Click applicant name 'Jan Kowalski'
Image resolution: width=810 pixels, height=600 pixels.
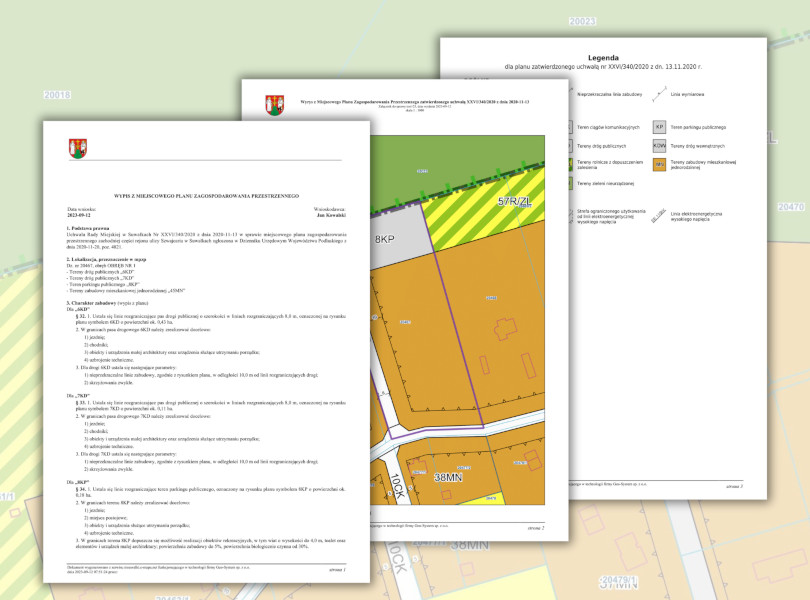coord(331,215)
